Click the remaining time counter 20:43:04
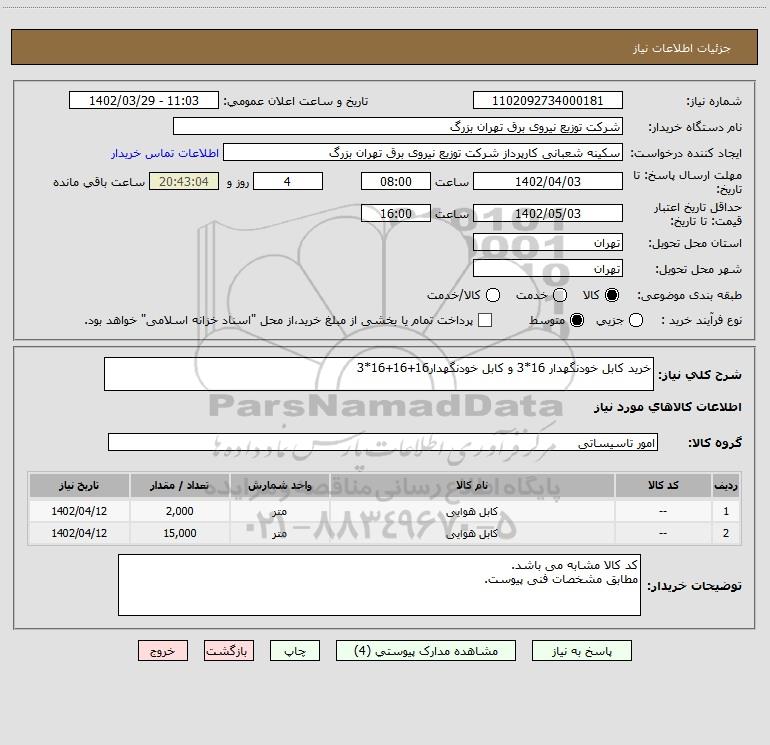Image resolution: width=770 pixels, height=745 pixels. point(184,181)
